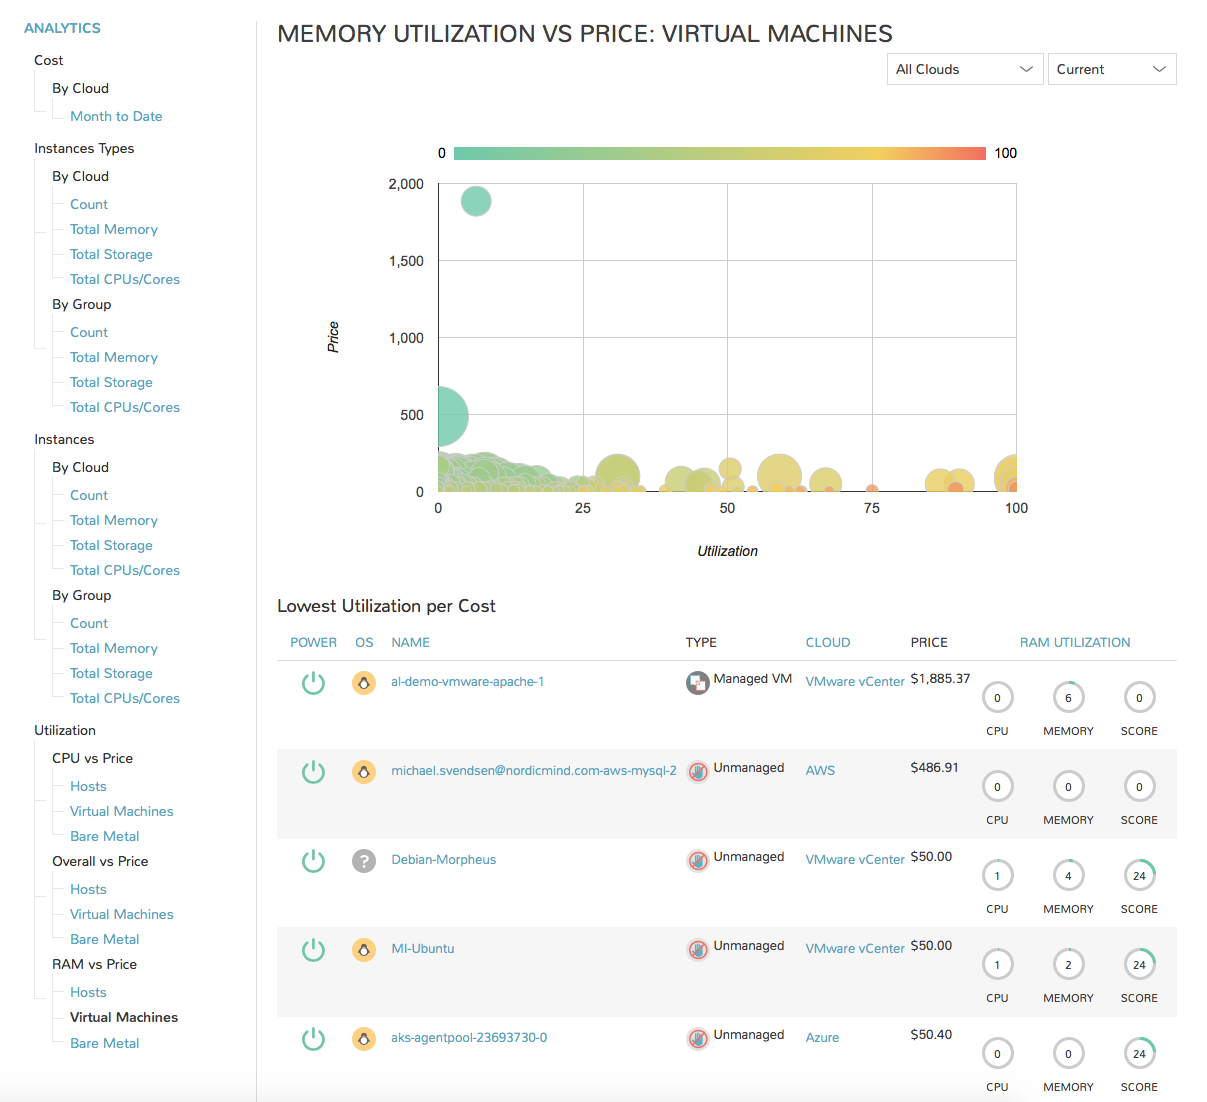This screenshot has height=1102, width=1207.
Task: Click price $1,885.37 cell
Action: pyautogui.click(x=940, y=678)
